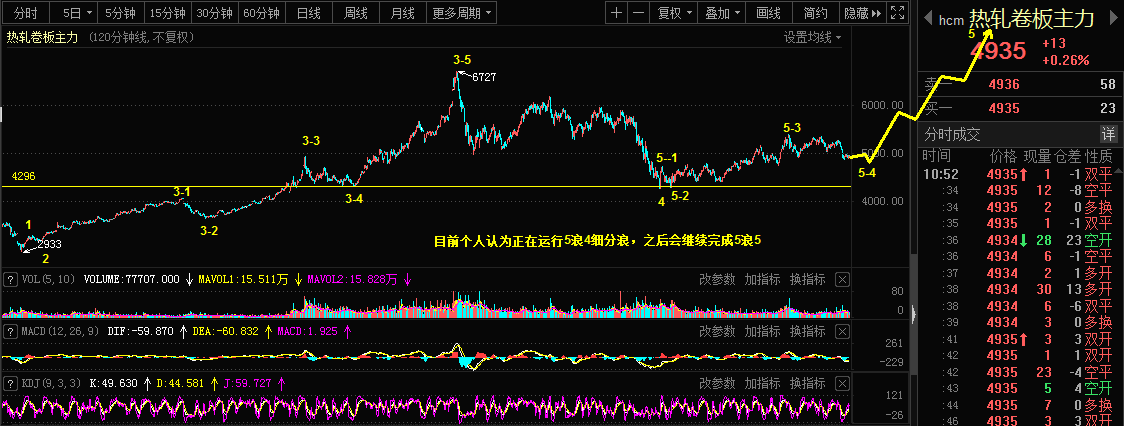Viewport: 1124px width, 426px height.
Task: Click MACD(12,26,9) indicator name
Action: coord(60,331)
